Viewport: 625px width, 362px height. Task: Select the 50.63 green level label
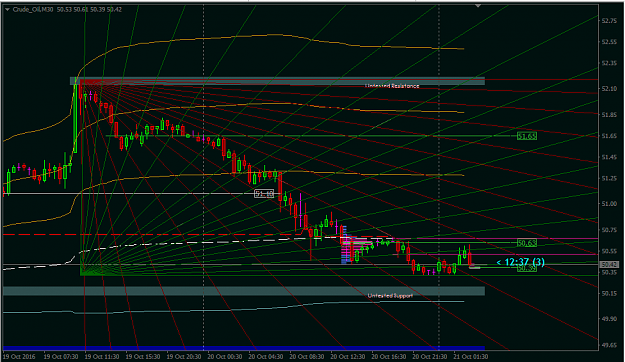[x=527, y=243]
